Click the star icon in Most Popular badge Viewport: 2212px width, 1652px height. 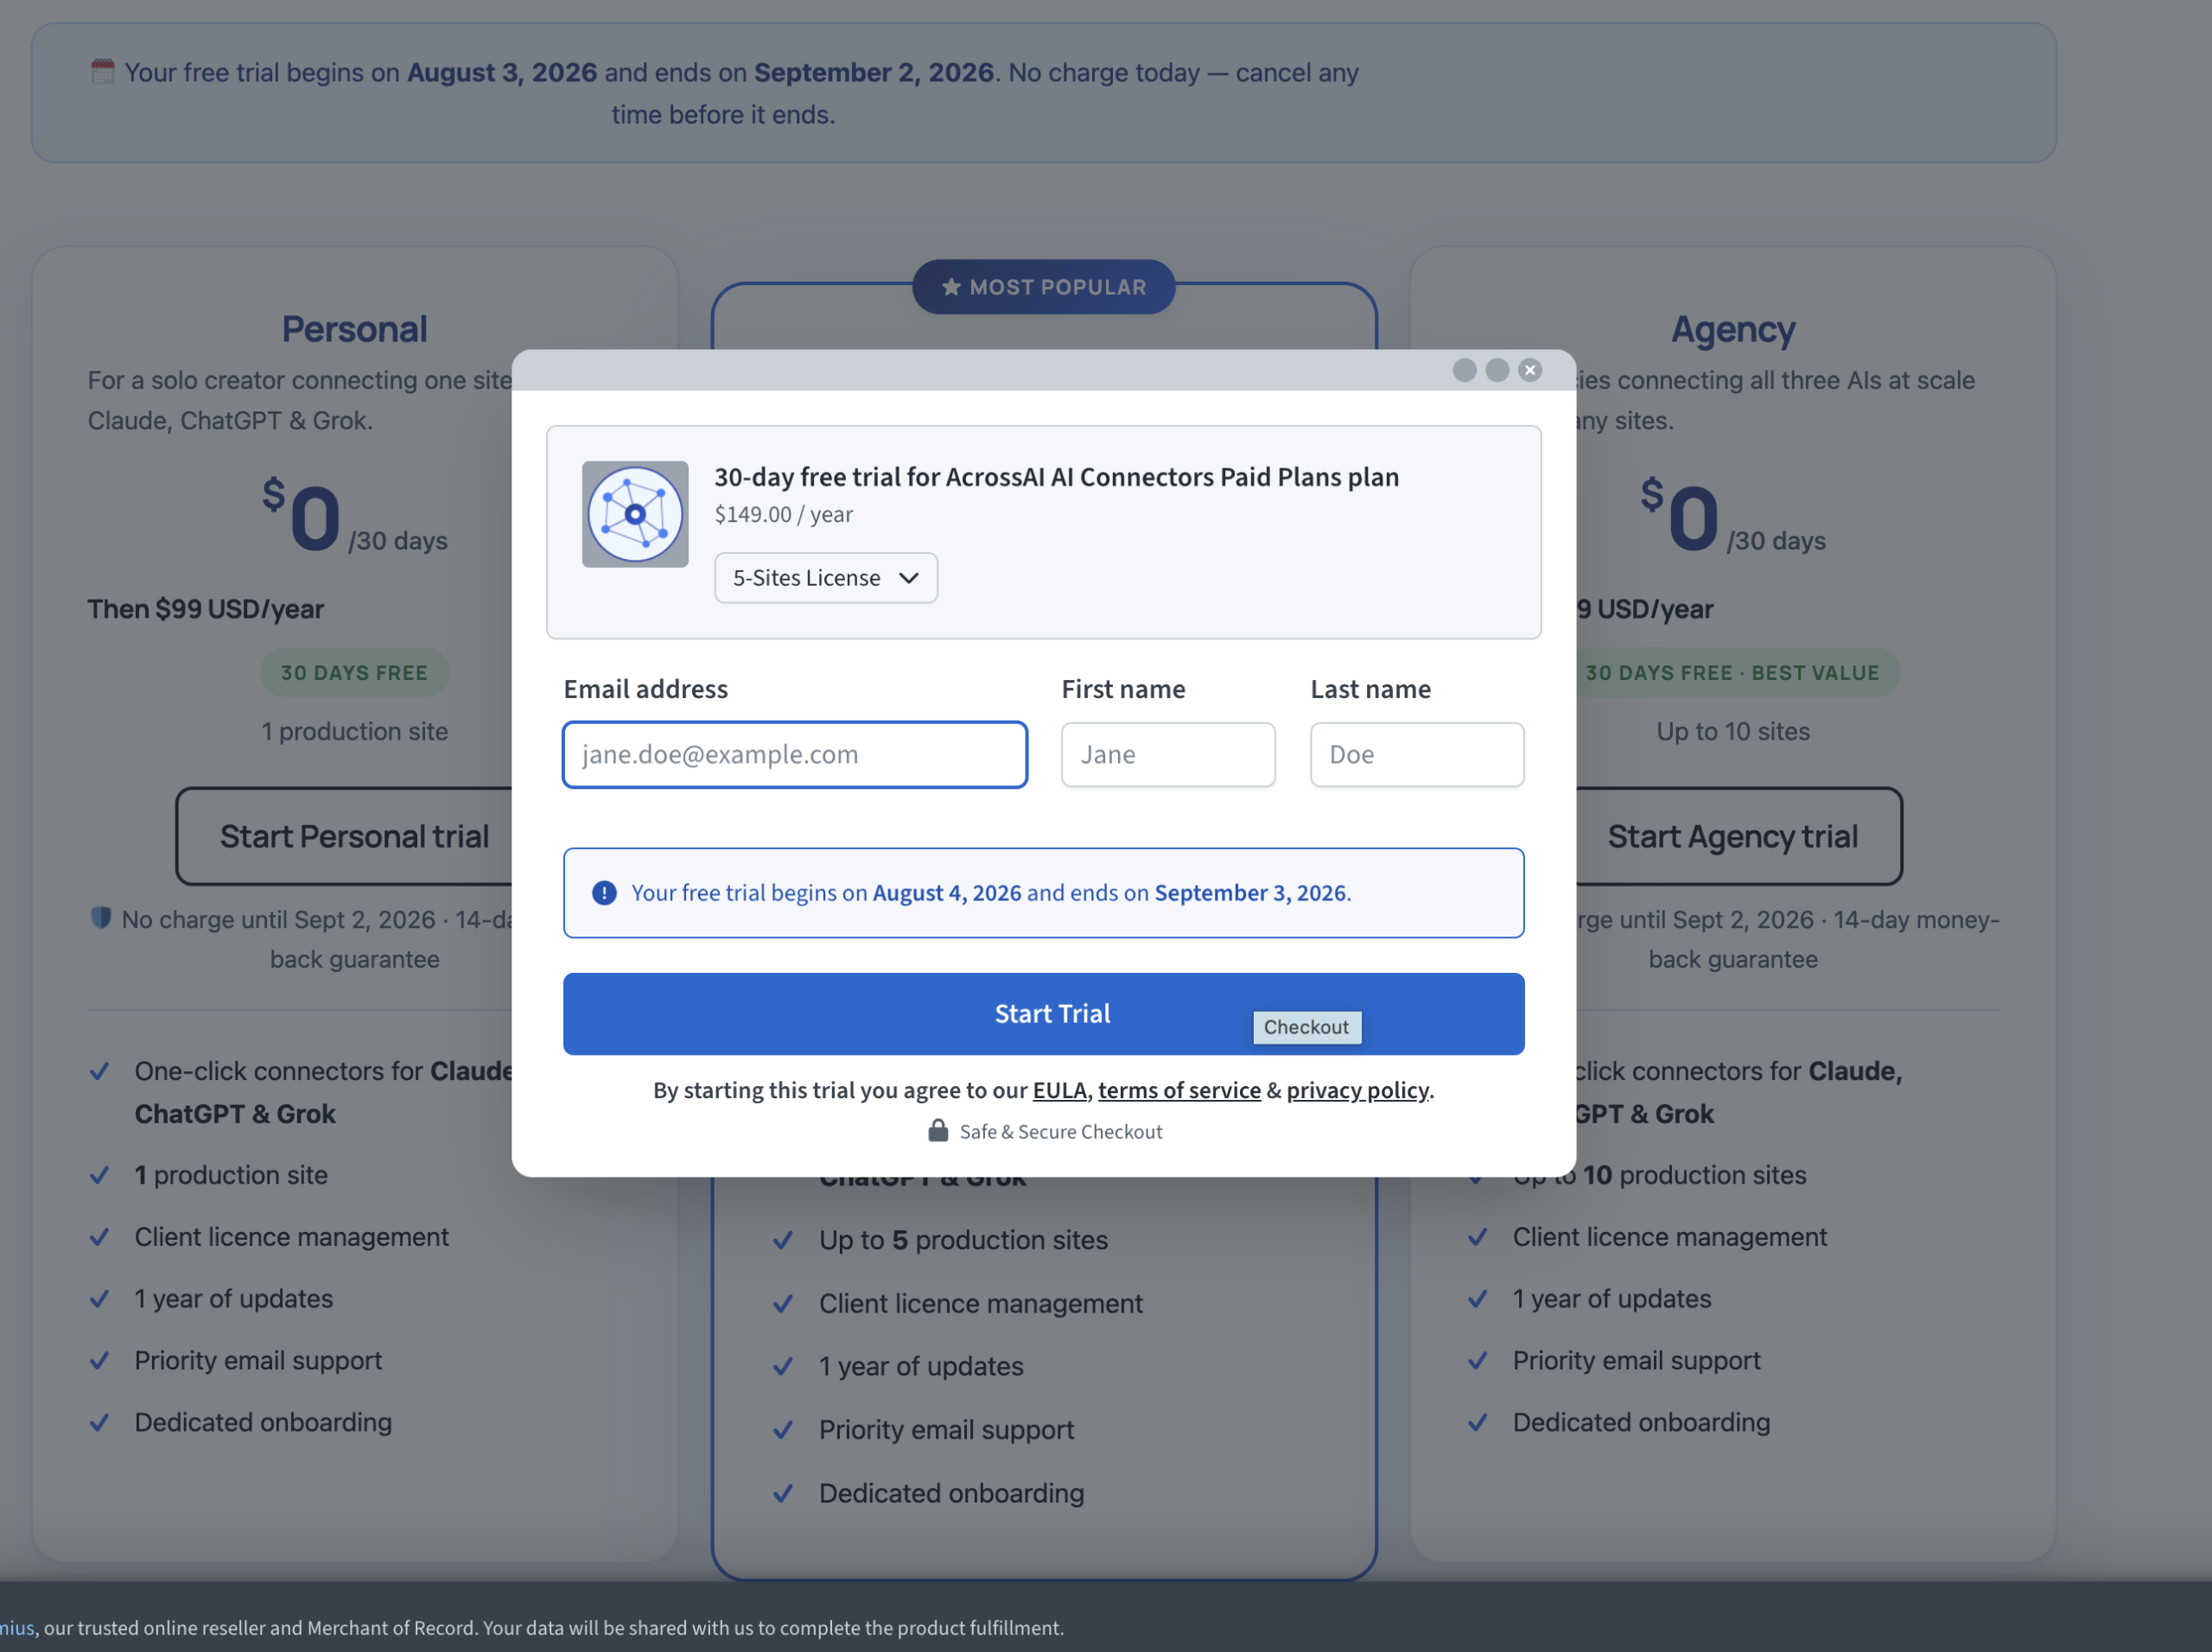click(x=951, y=287)
